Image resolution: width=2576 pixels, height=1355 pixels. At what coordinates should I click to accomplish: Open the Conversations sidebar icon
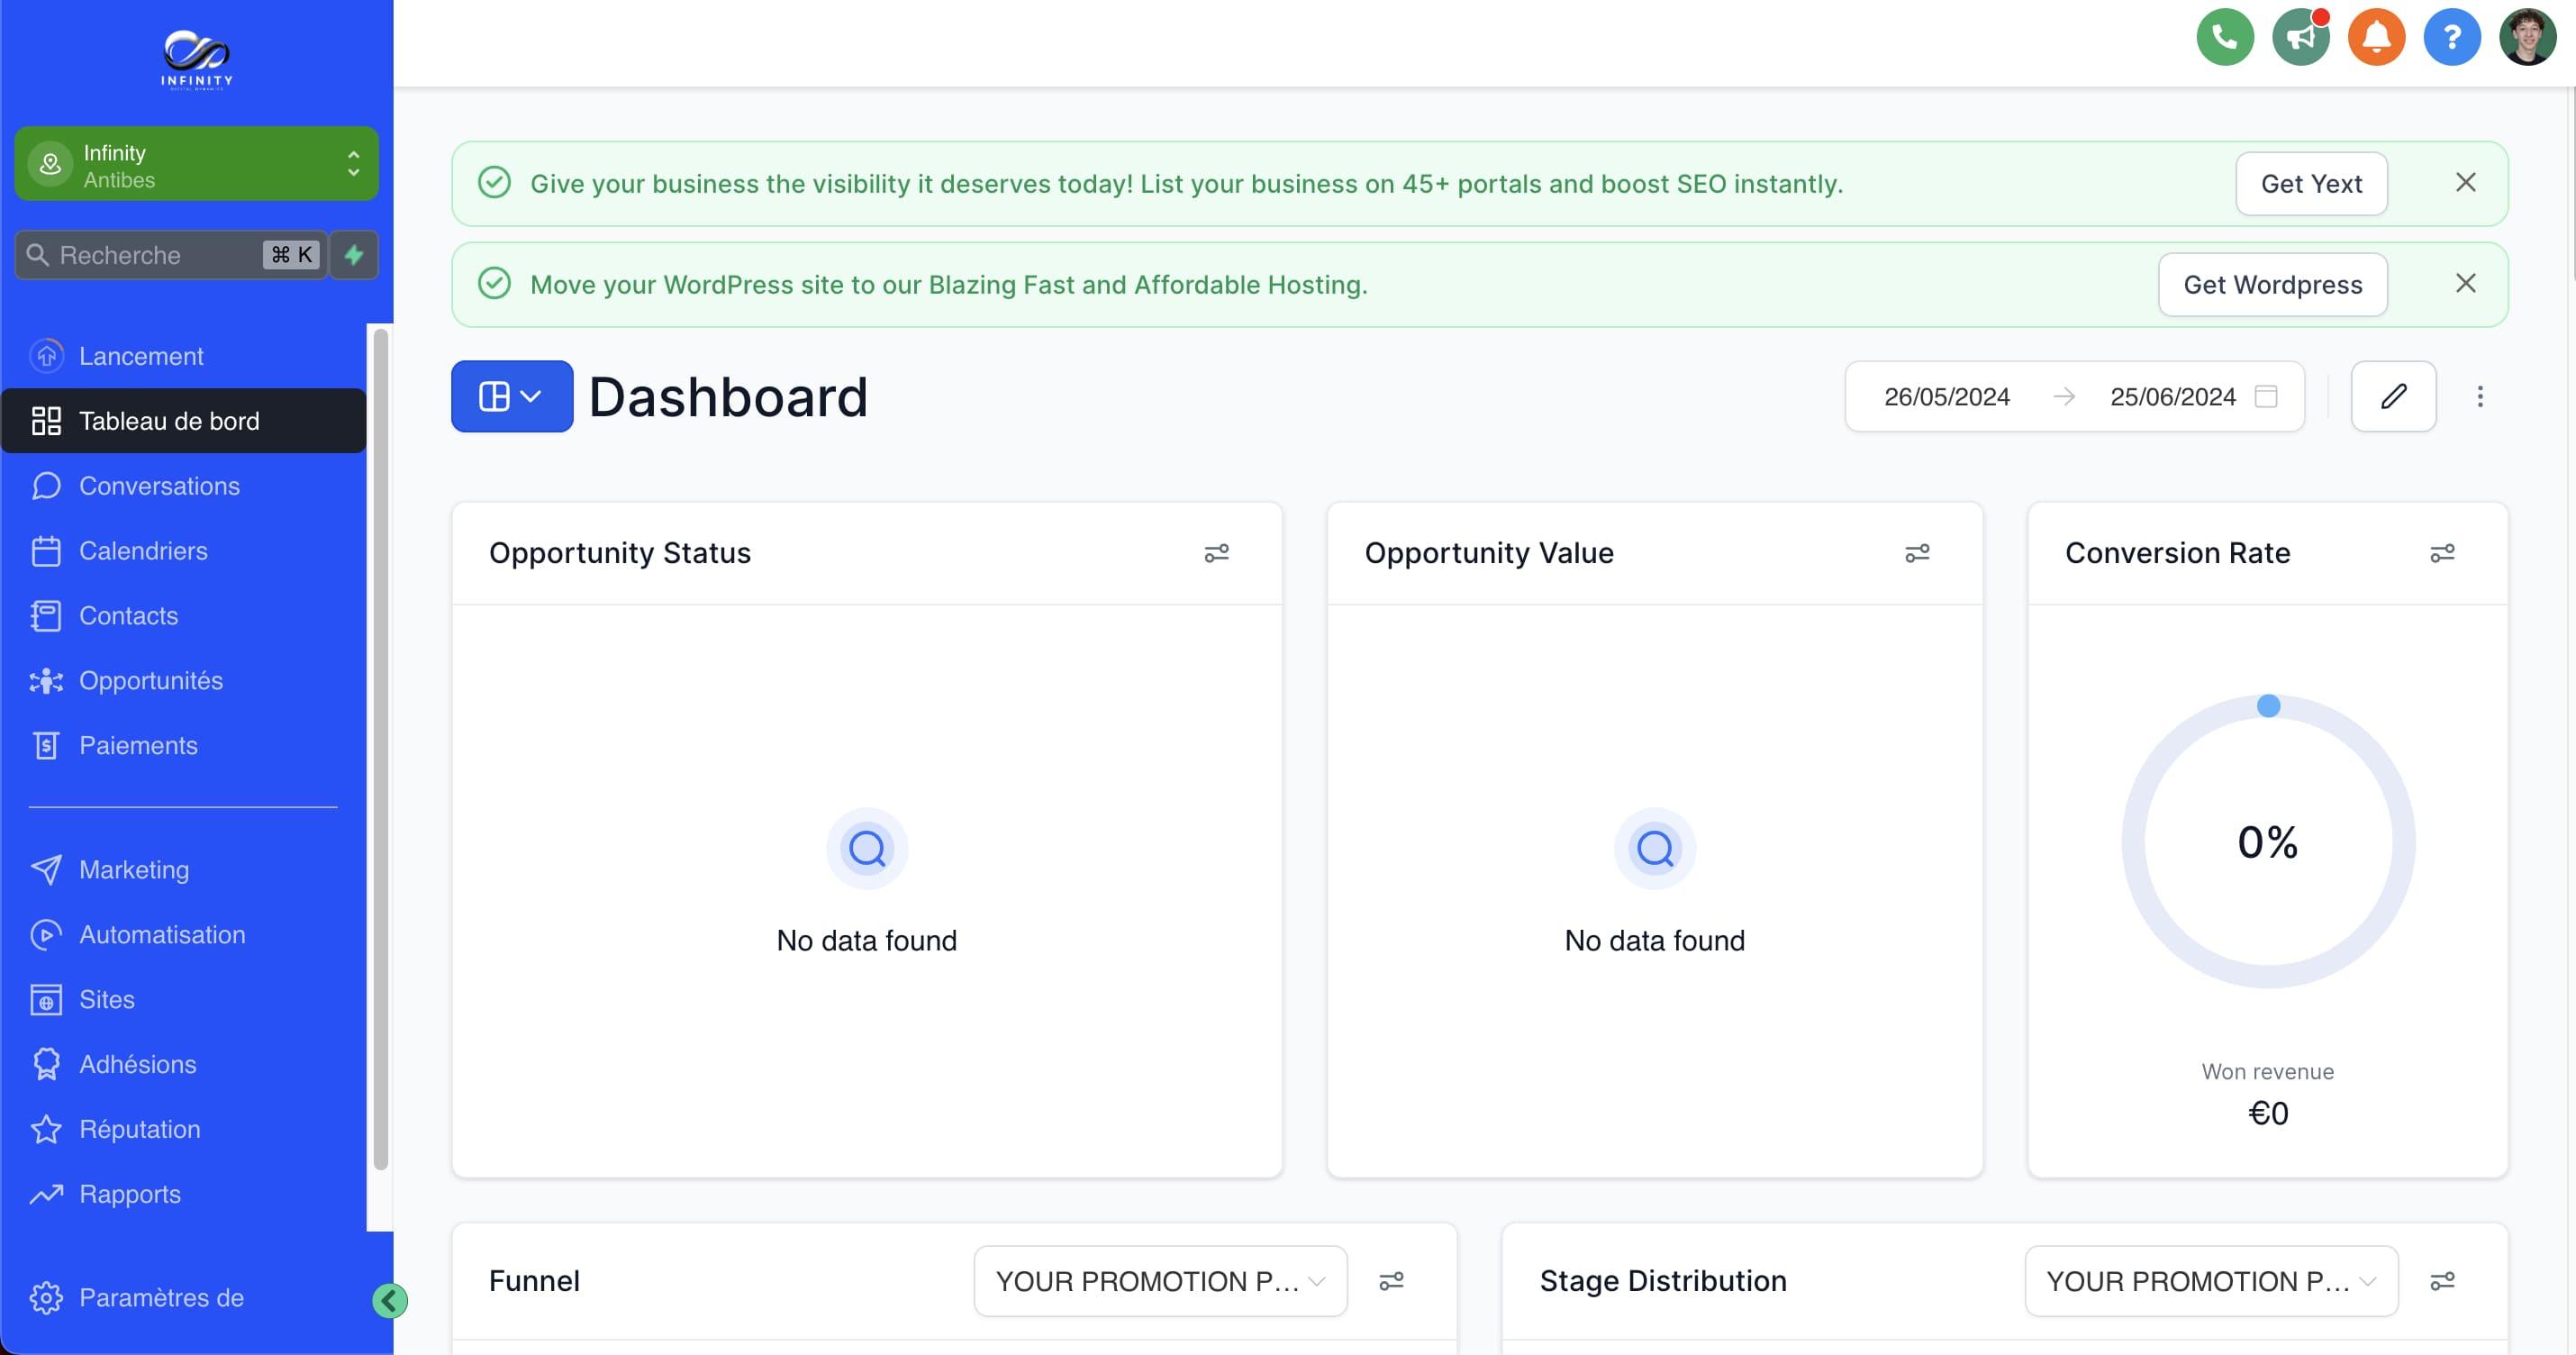tap(46, 486)
